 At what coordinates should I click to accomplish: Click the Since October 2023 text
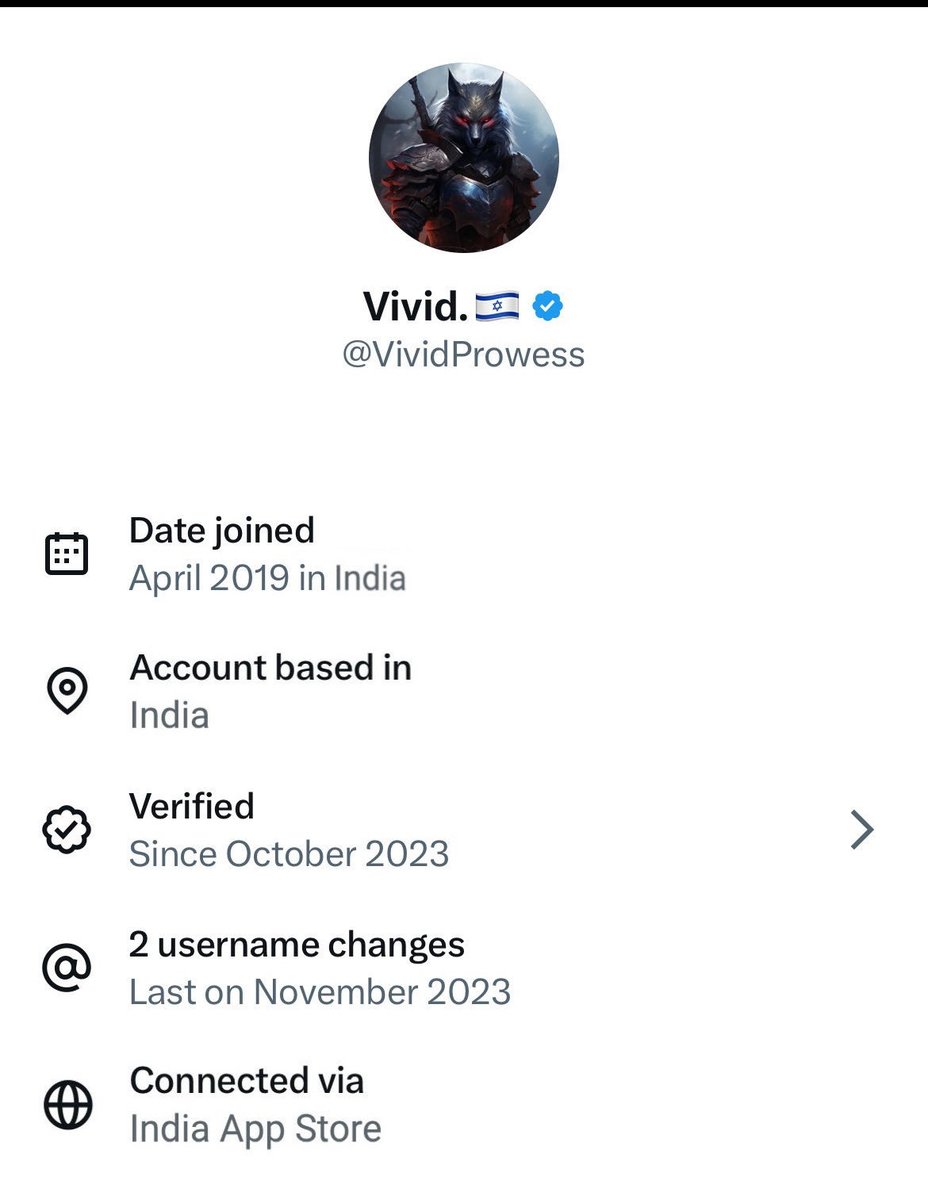point(289,854)
